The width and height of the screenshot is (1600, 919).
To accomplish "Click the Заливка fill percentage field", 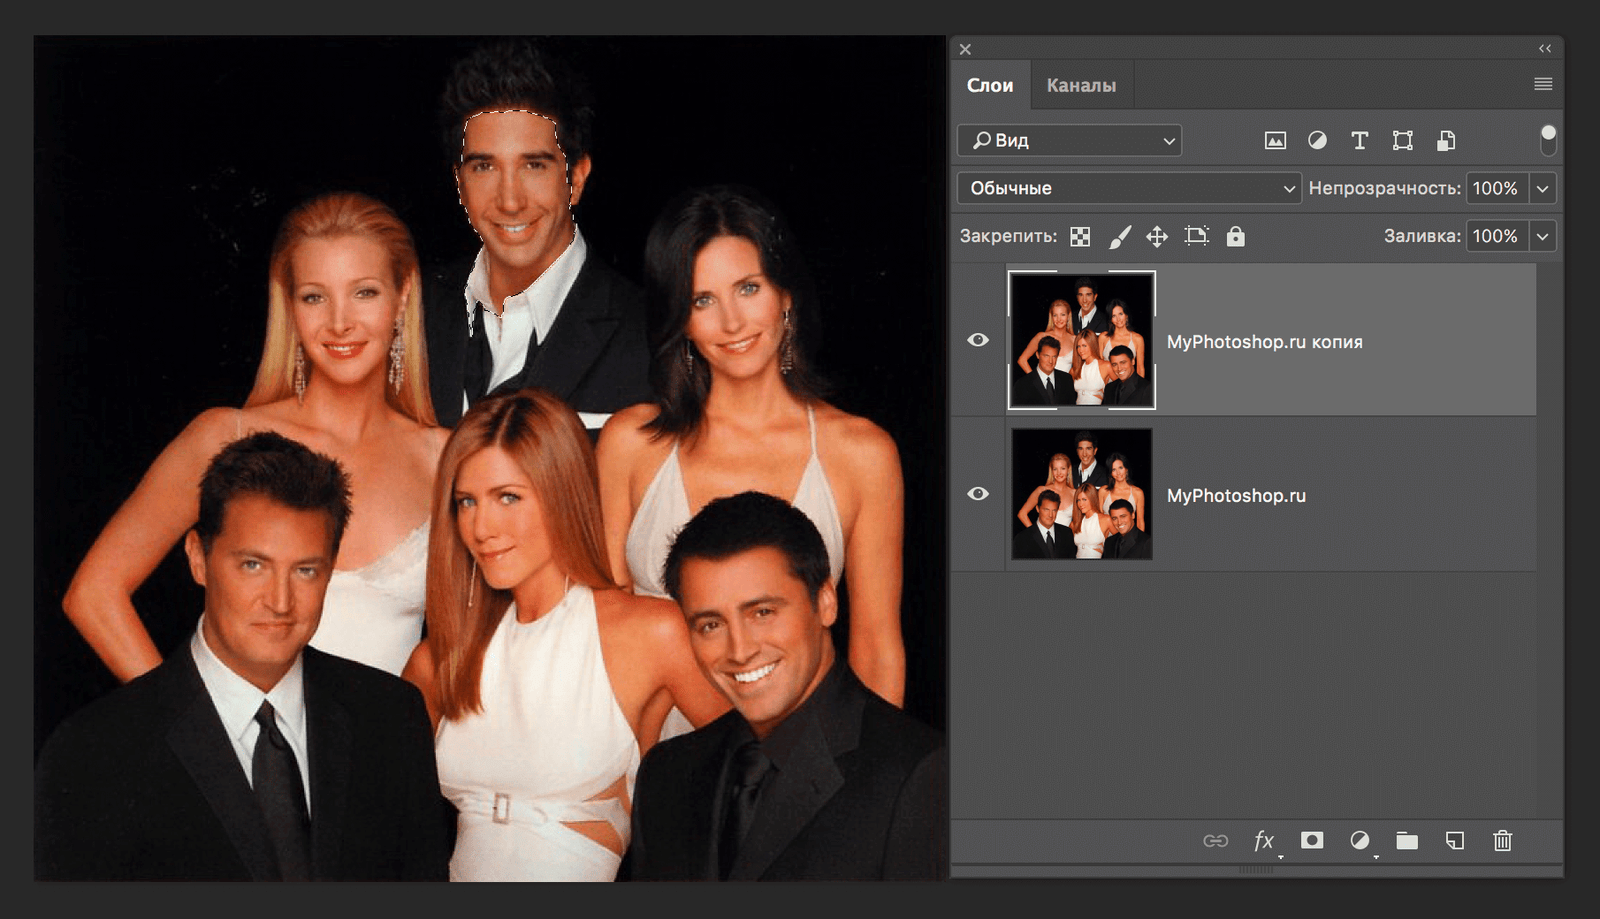I will coord(1495,236).
